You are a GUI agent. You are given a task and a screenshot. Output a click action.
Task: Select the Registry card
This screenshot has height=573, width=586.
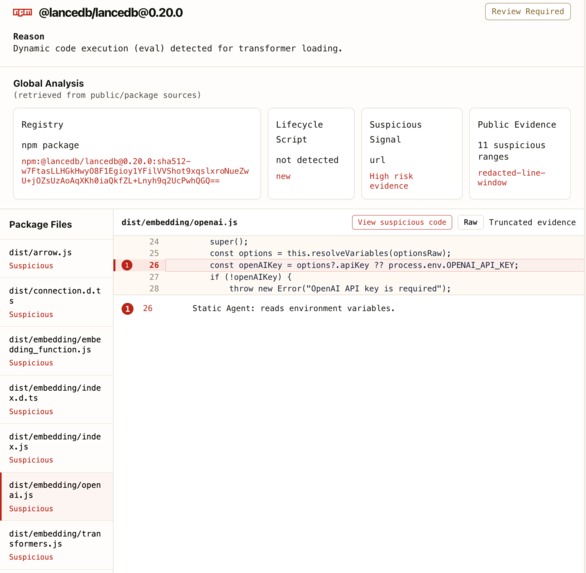coord(137,154)
